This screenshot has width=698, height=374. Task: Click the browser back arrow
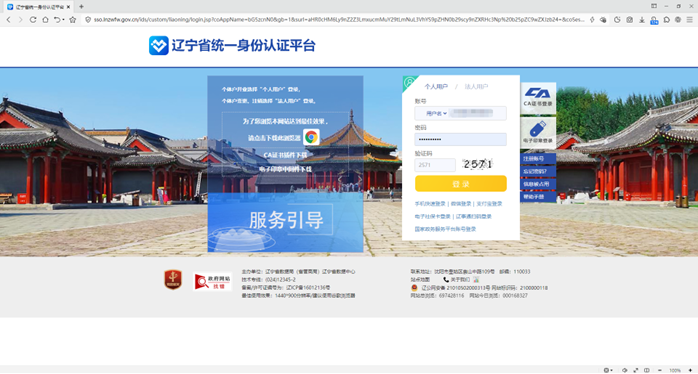8,20
